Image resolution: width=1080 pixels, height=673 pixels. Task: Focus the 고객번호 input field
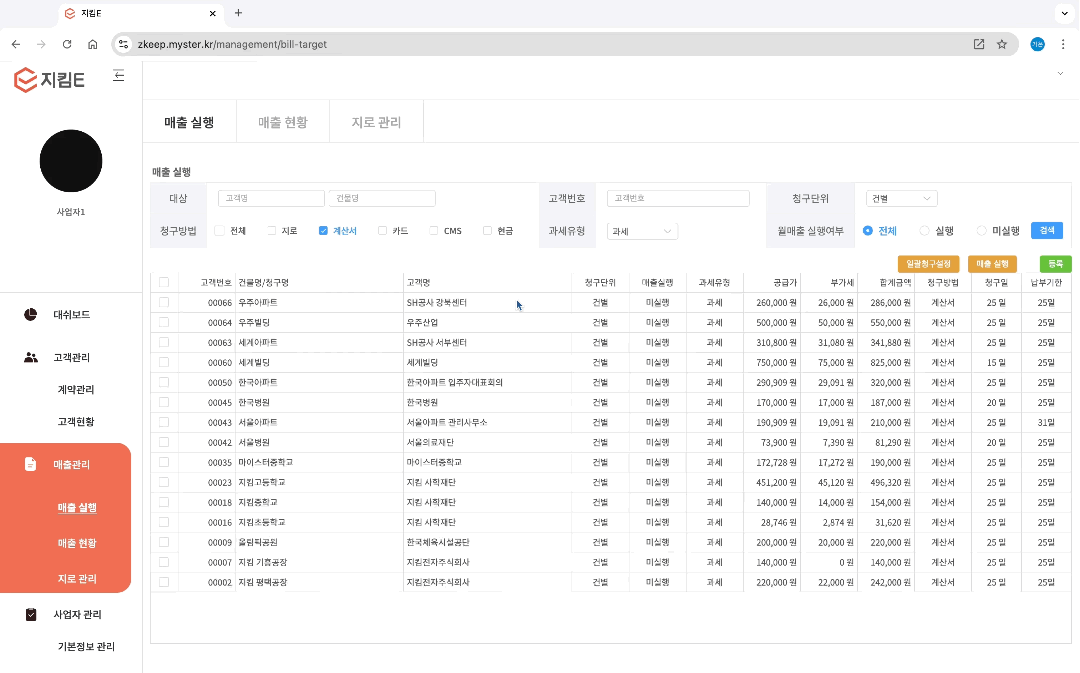pos(678,199)
